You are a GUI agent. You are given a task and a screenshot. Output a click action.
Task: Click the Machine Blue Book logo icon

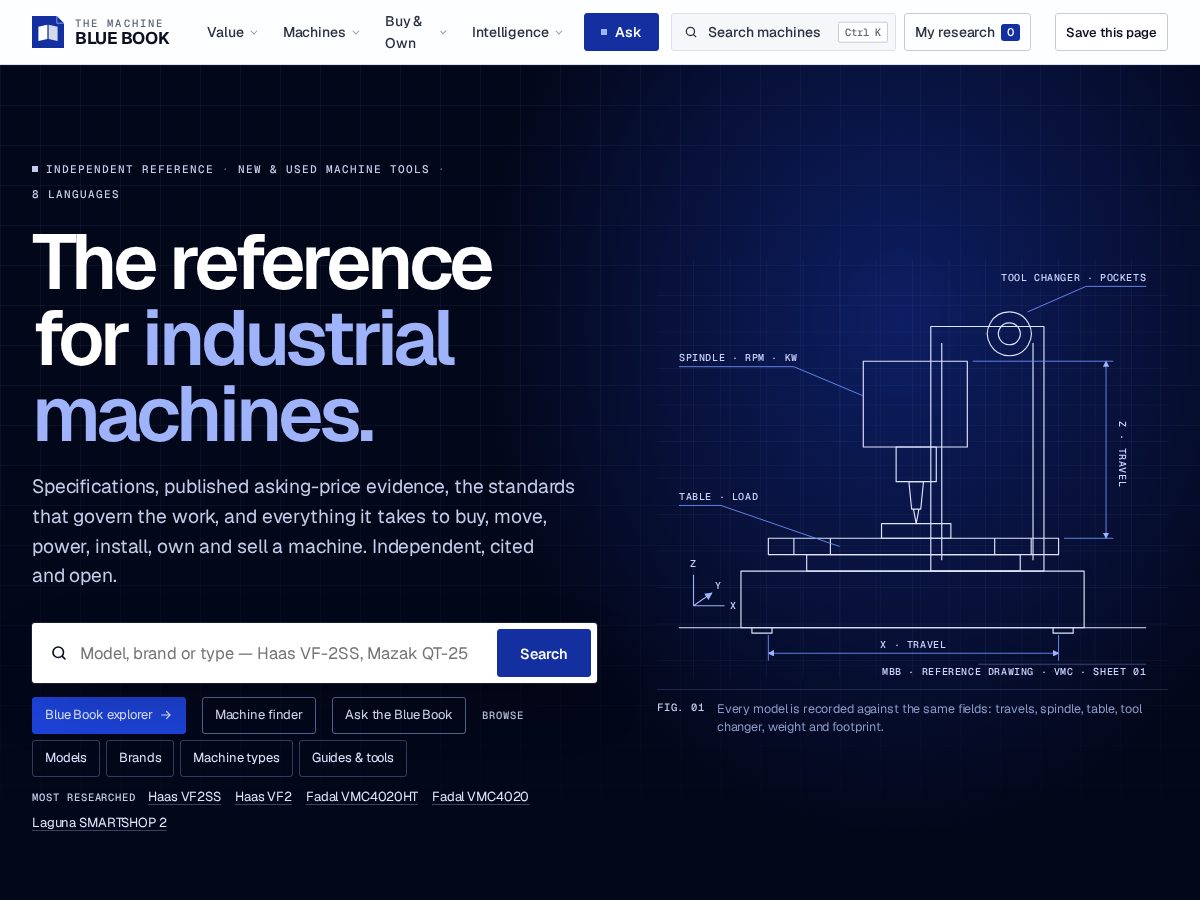(x=48, y=32)
